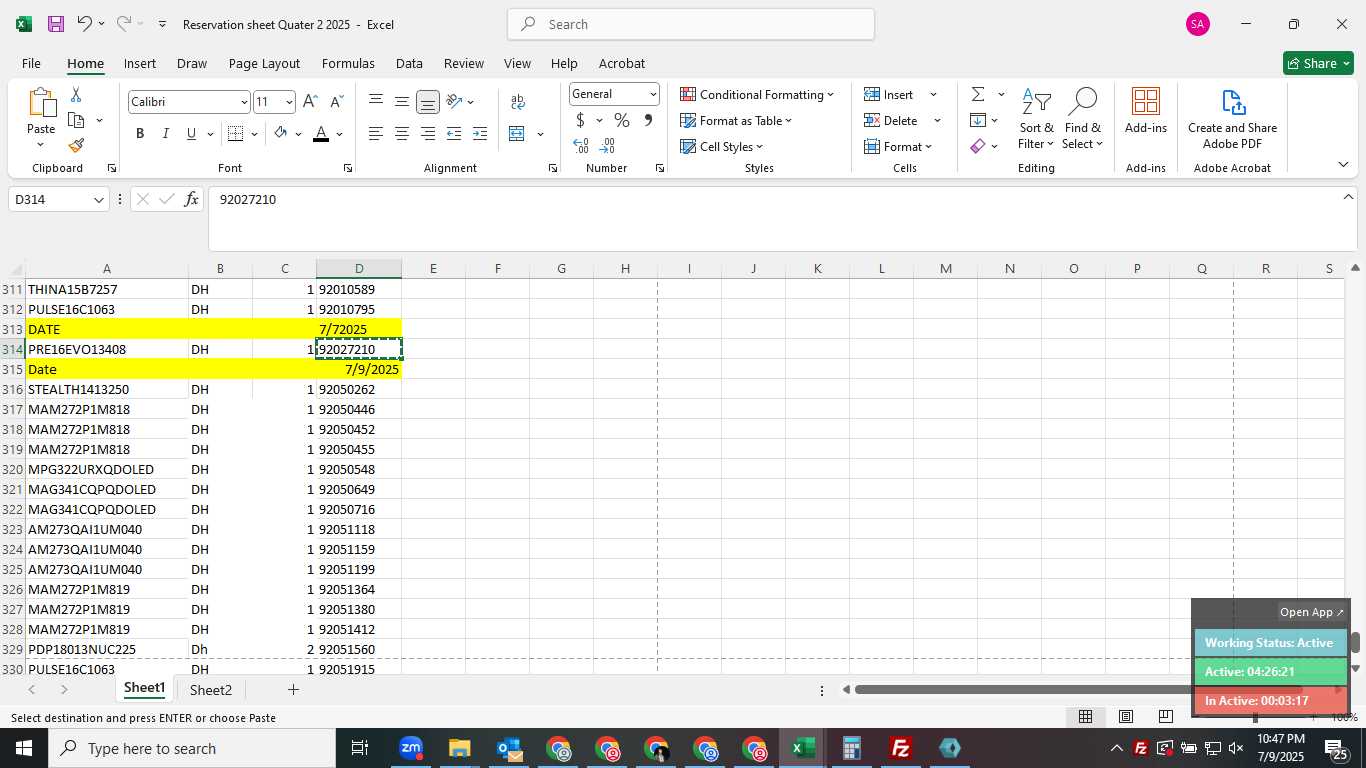
Task: Open the Page Layout tab
Action: [264, 63]
